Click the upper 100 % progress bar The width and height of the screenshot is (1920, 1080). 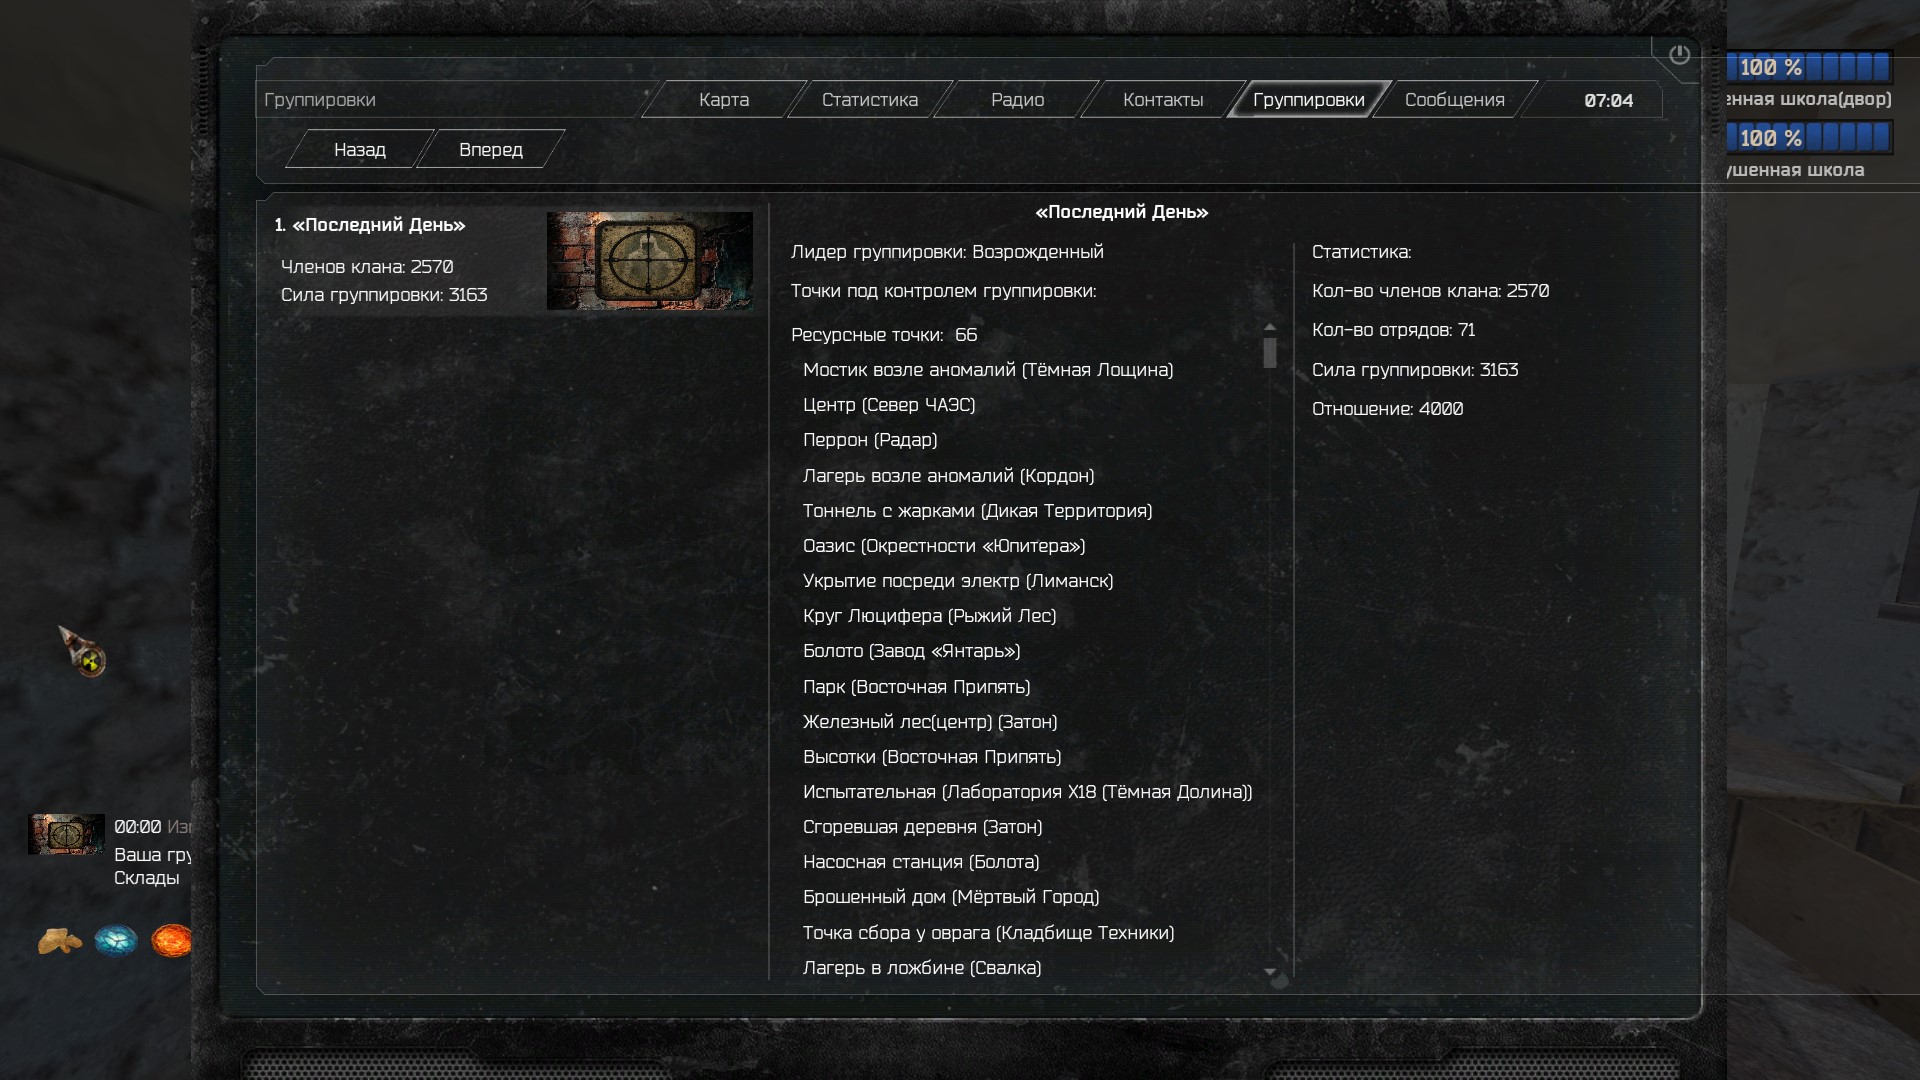[x=1810, y=67]
